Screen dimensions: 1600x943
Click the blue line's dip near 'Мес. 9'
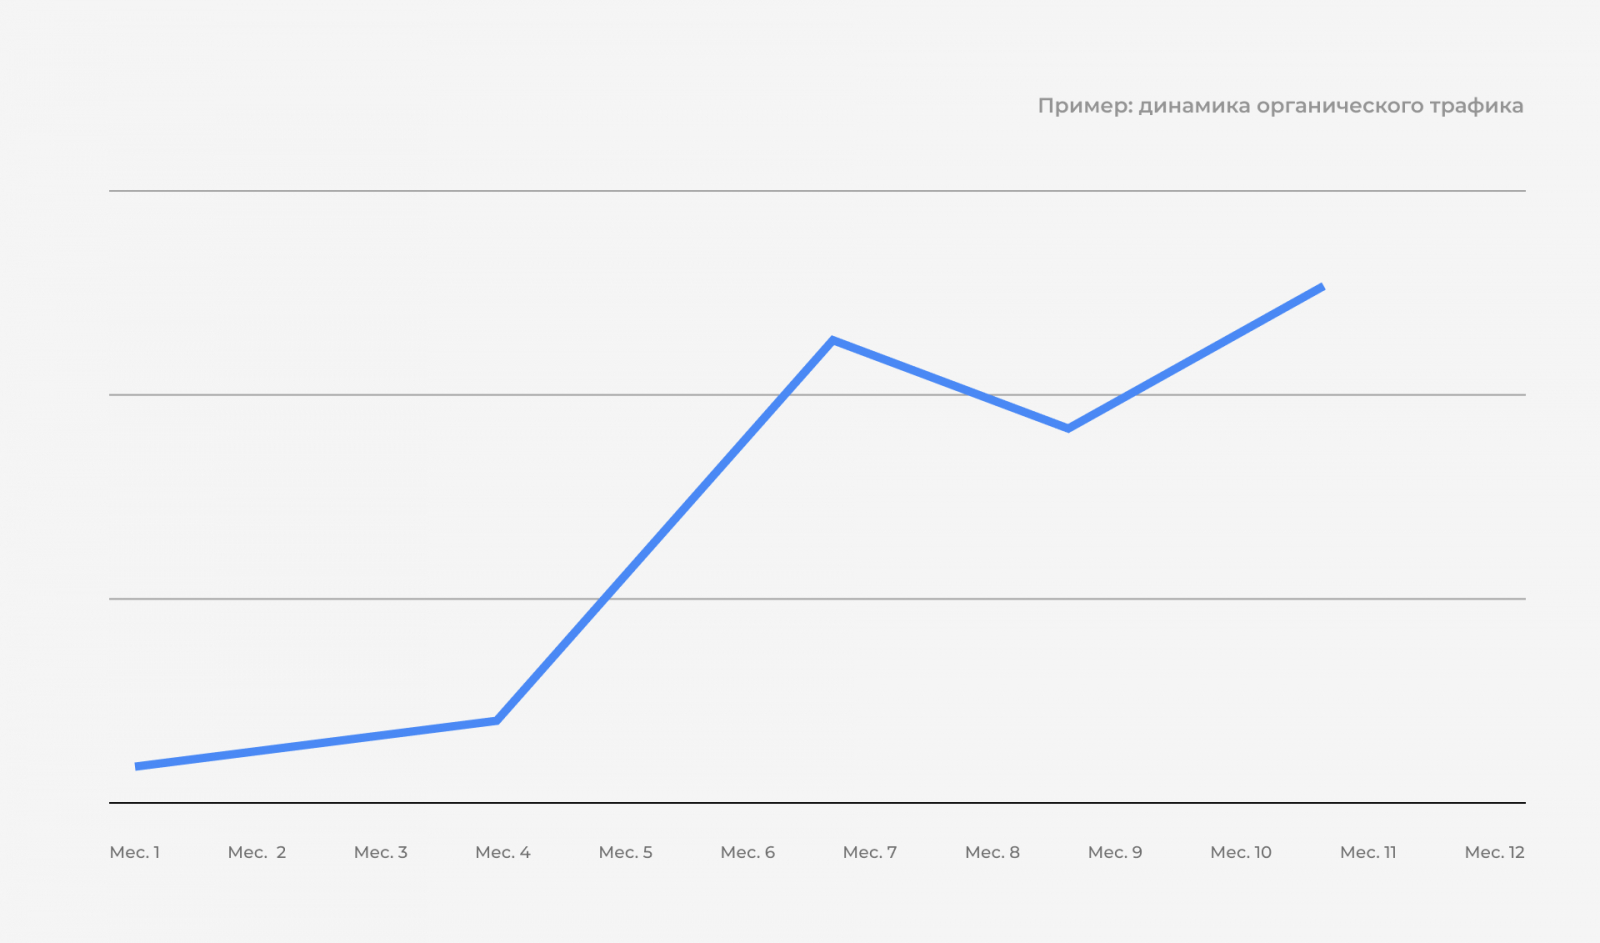click(x=1068, y=428)
